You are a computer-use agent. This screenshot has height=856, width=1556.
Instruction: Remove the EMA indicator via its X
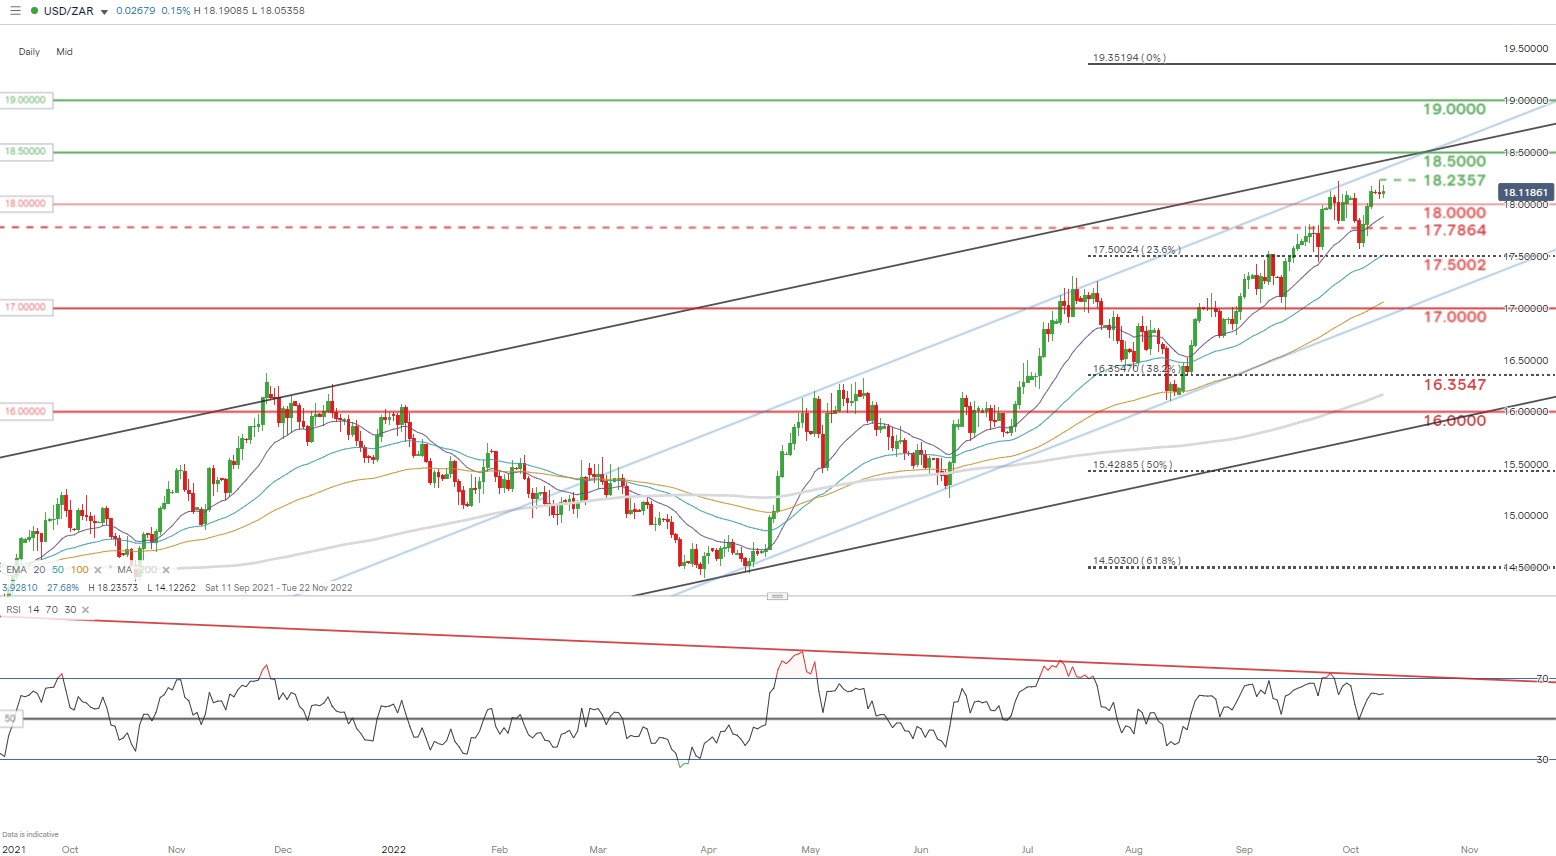pyautogui.click(x=98, y=570)
